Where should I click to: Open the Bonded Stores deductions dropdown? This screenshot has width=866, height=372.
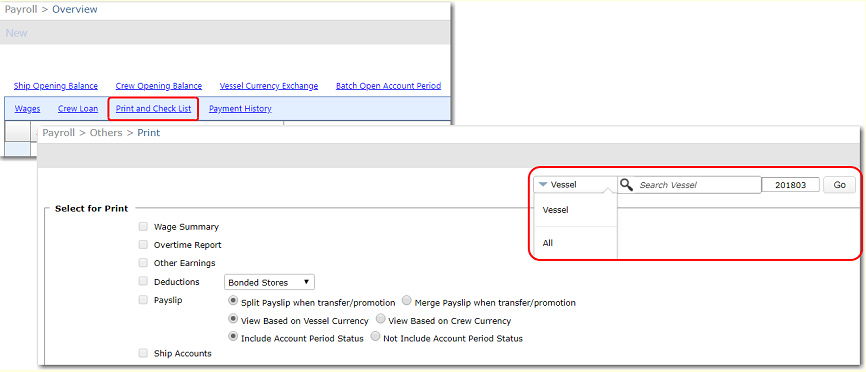tap(269, 282)
